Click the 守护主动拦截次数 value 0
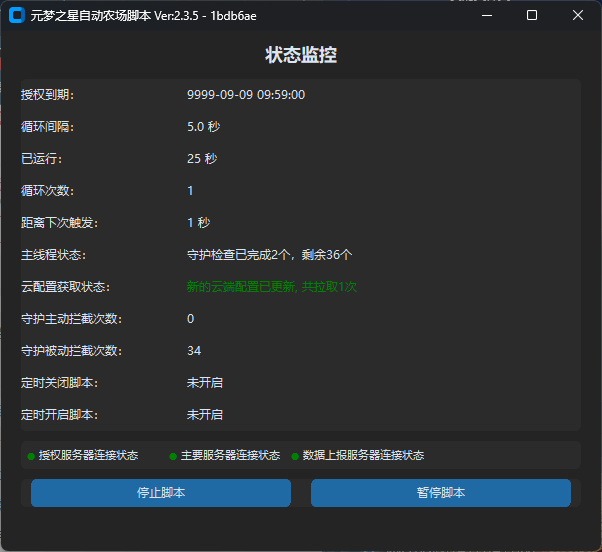The height and width of the screenshot is (552, 602). (x=190, y=319)
